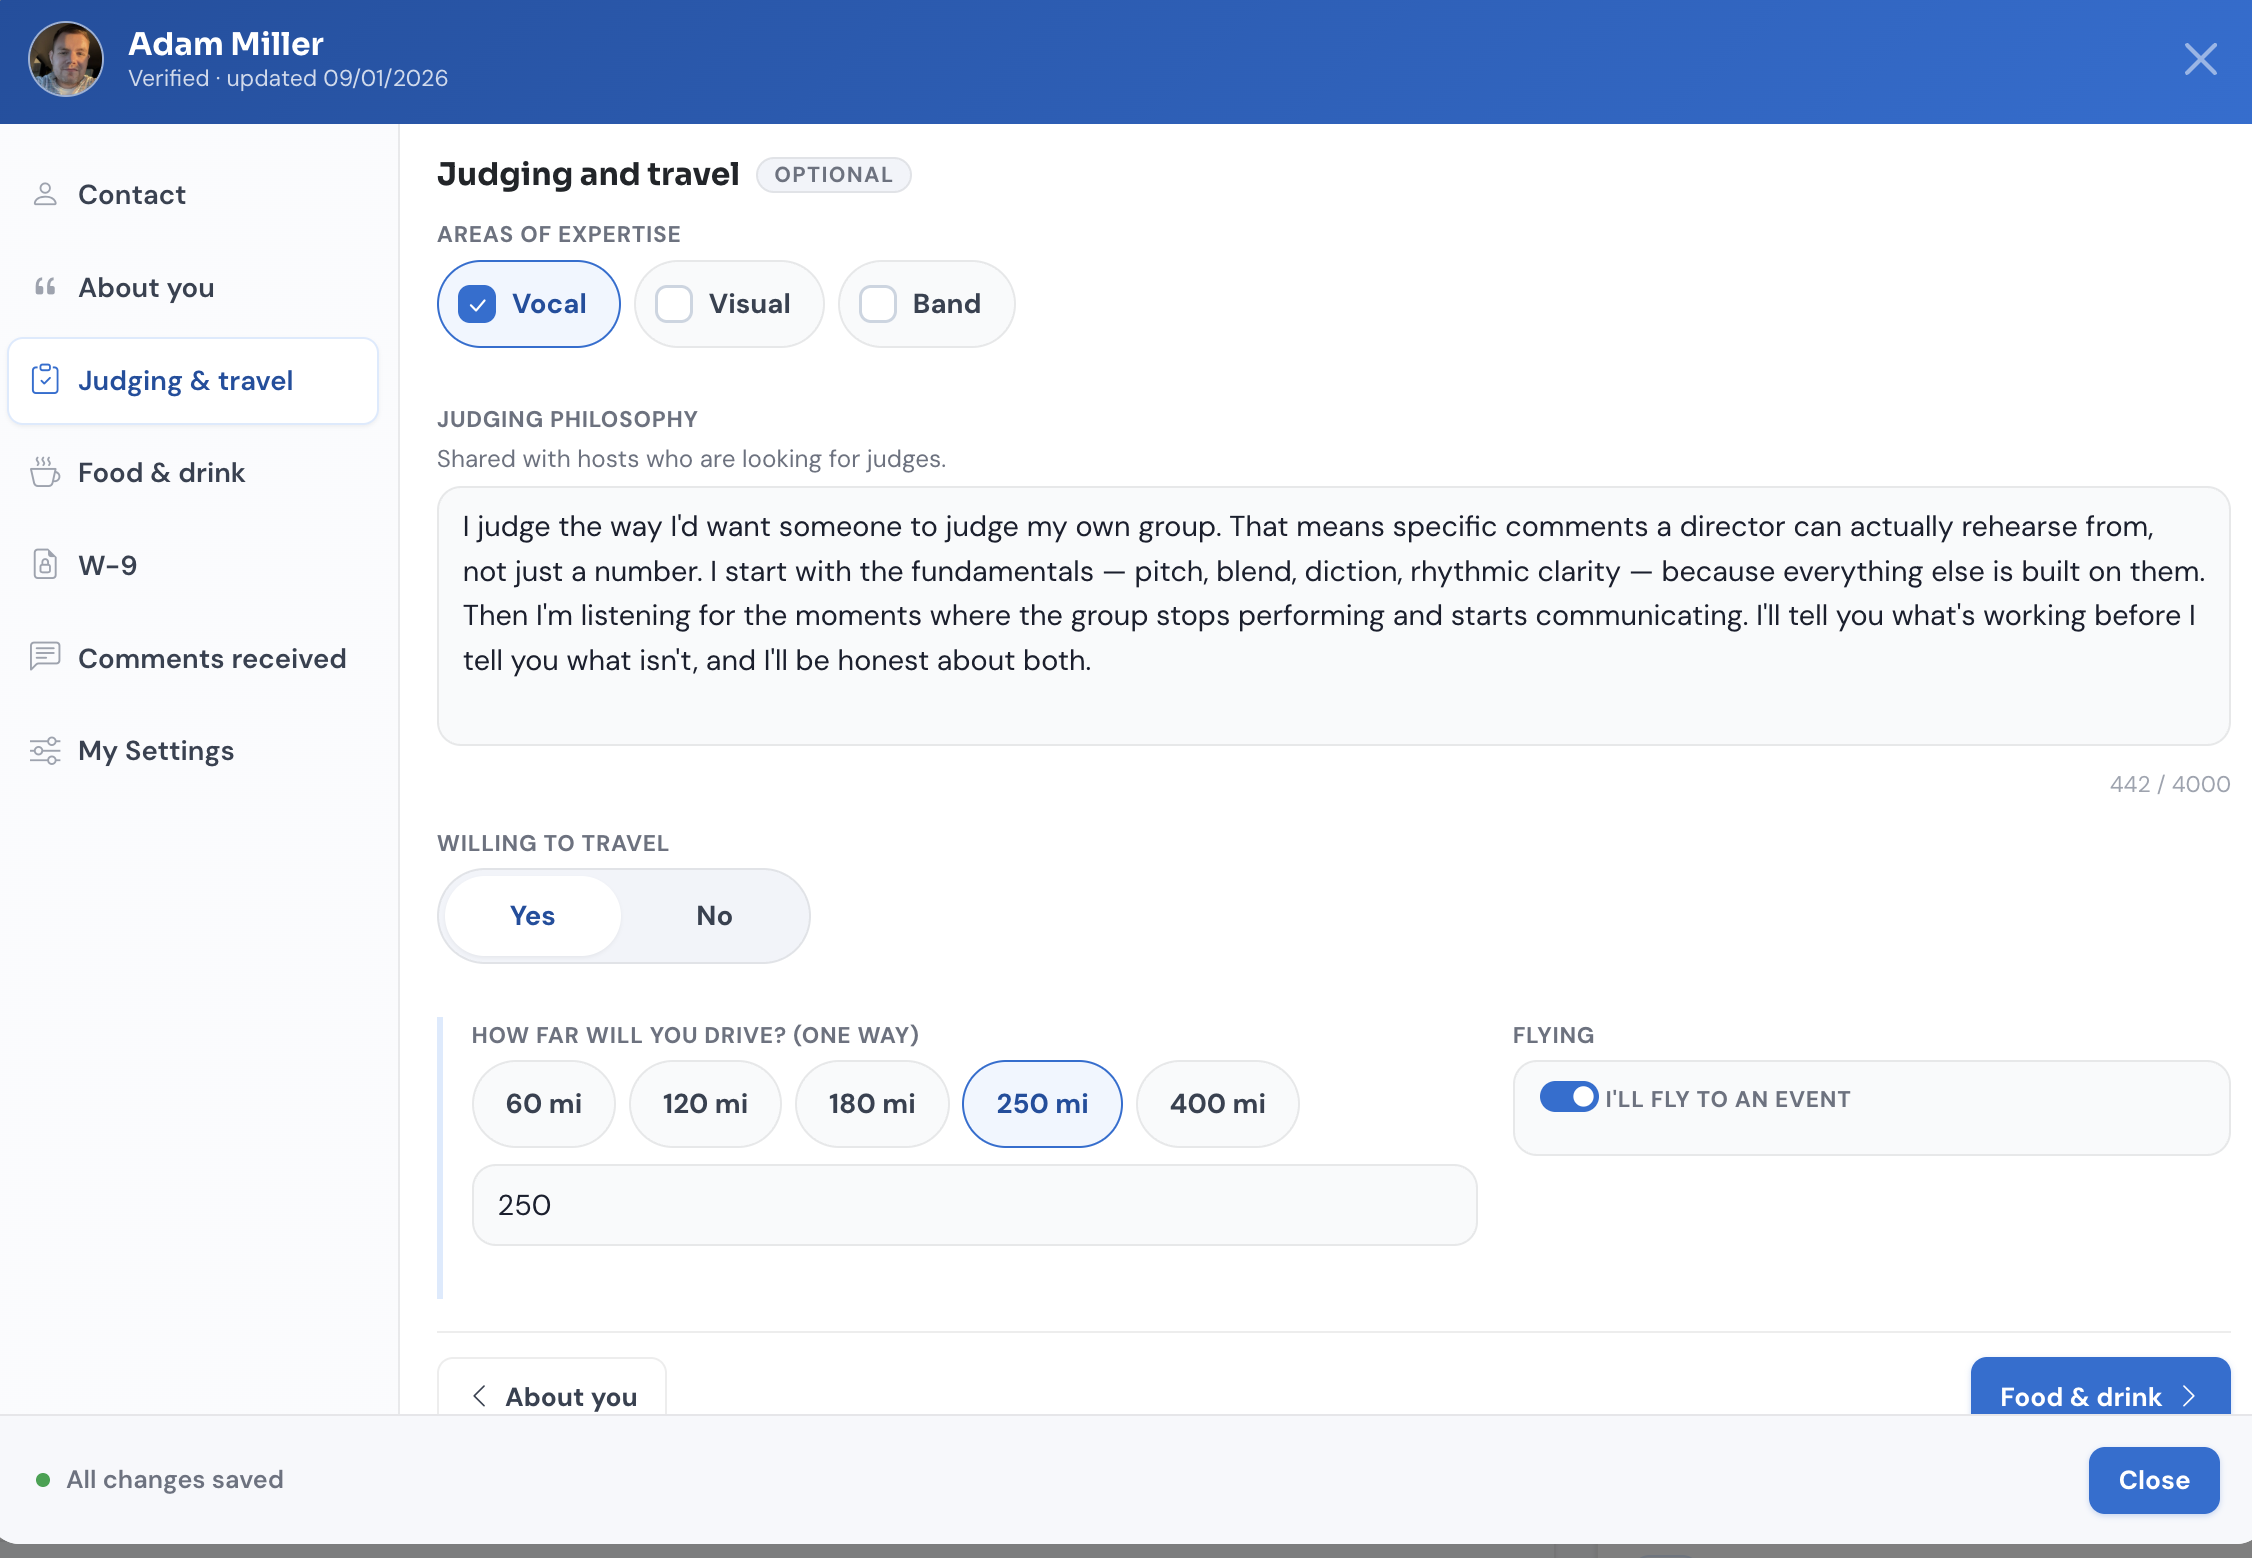Viewport: 2252px width, 1558px height.
Task: Open the My Settings section
Action: tap(193, 751)
